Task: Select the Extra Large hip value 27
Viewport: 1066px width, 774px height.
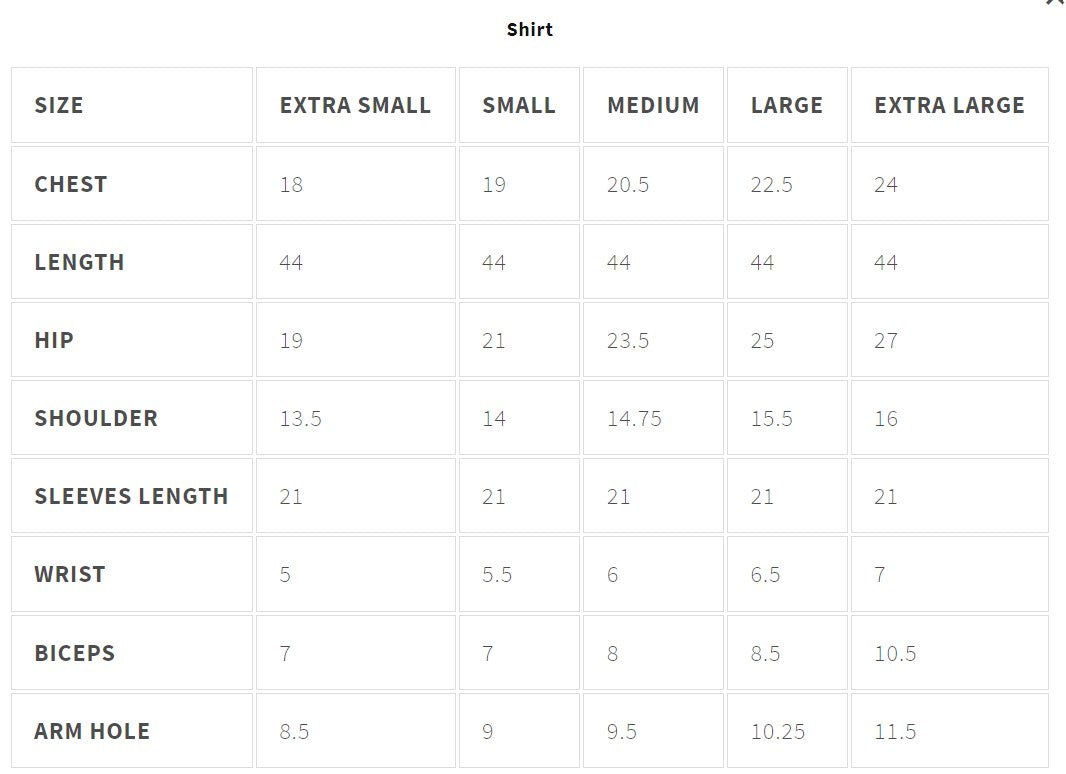Action: pyautogui.click(x=886, y=340)
